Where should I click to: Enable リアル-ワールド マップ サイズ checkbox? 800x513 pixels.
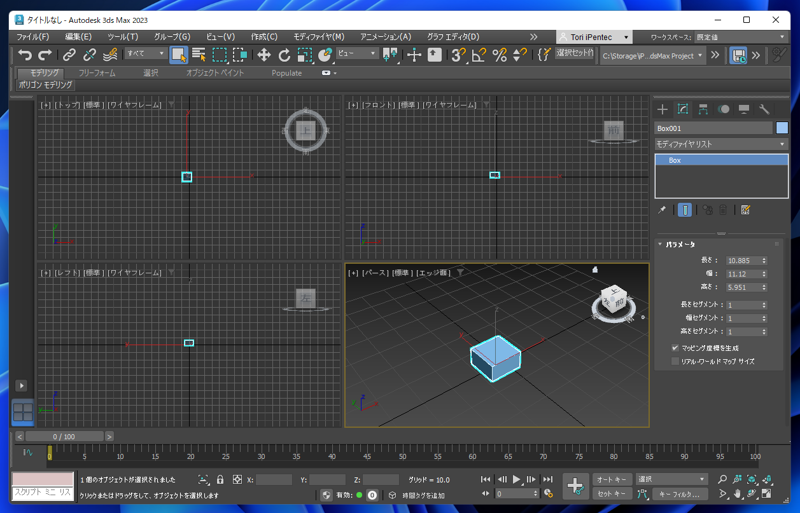[x=675, y=361]
